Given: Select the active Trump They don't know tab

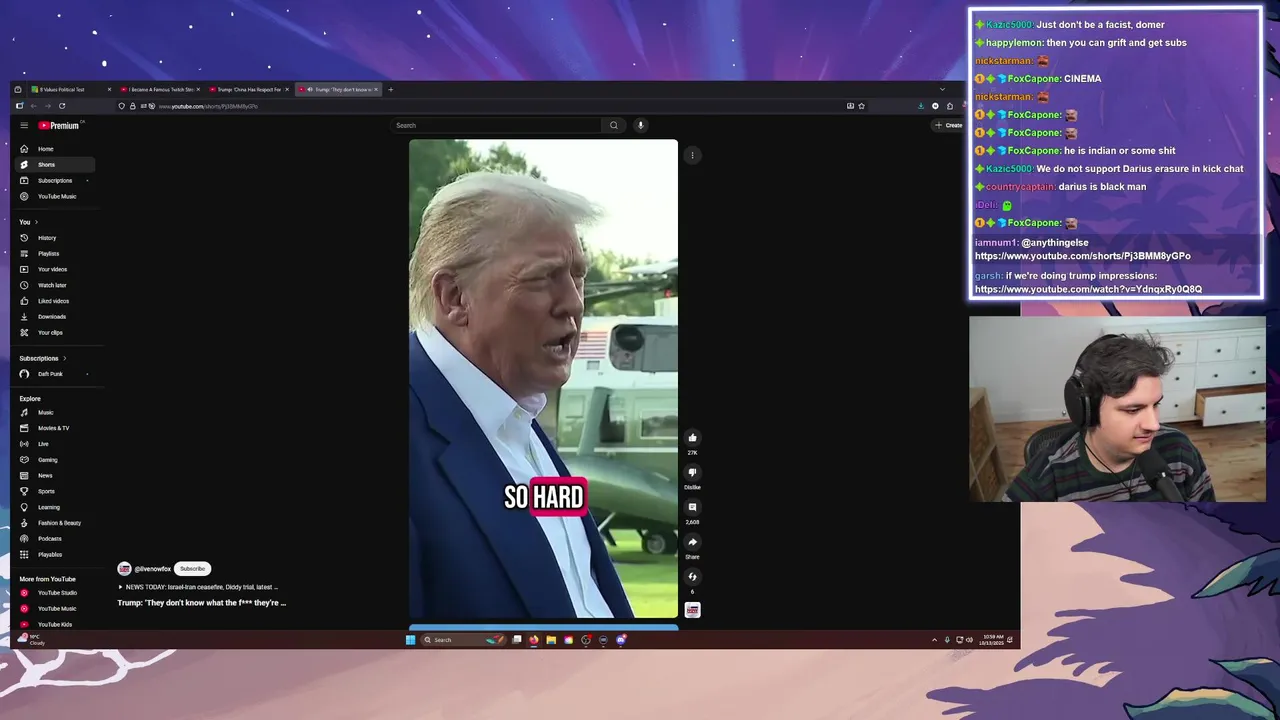Looking at the screenshot, I should coord(338,90).
